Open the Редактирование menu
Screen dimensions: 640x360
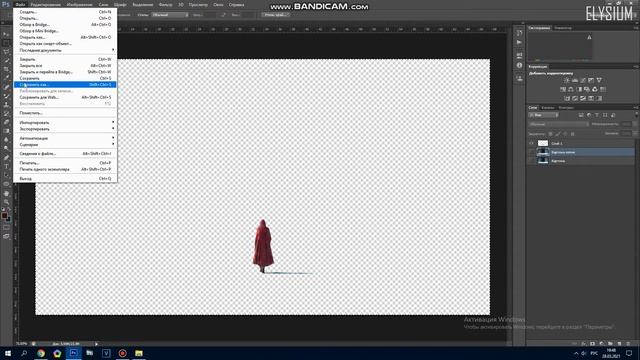[x=45, y=5]
